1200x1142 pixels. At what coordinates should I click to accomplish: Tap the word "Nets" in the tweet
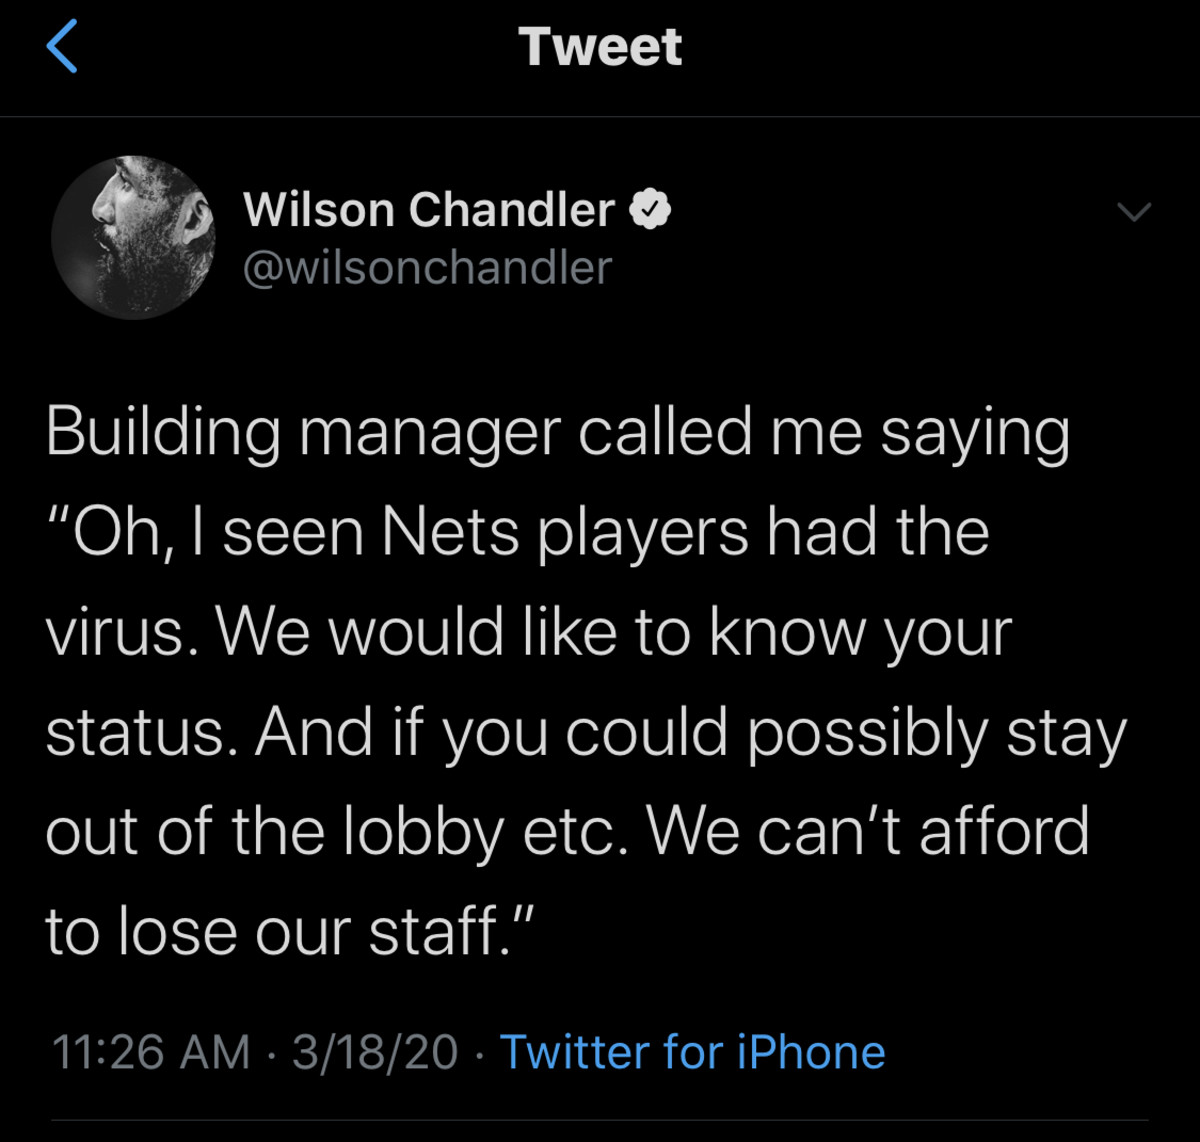[x=451, y=532]
